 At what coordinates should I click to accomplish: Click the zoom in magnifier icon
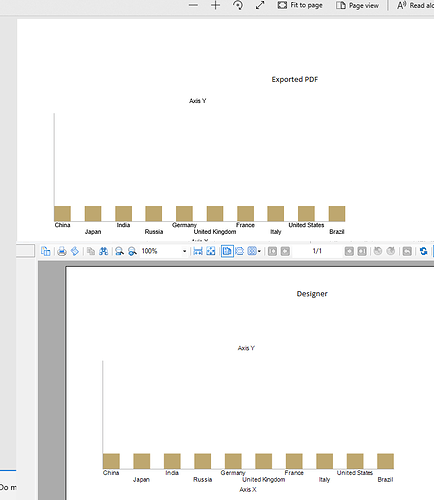pyautogui.click(x=119, y=251)
